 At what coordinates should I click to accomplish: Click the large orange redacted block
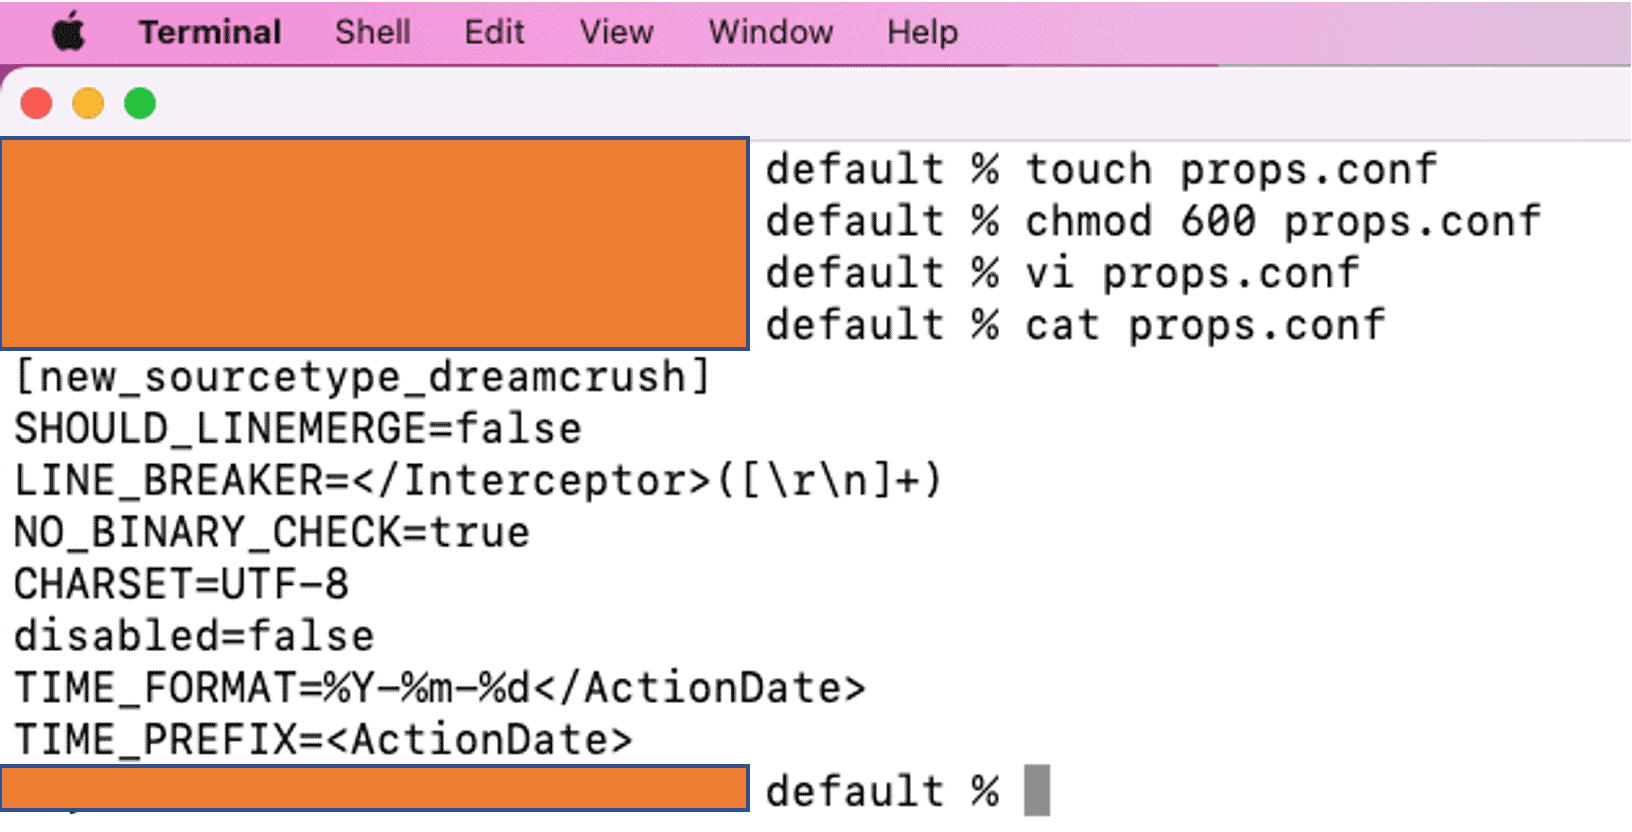point(374,244)
